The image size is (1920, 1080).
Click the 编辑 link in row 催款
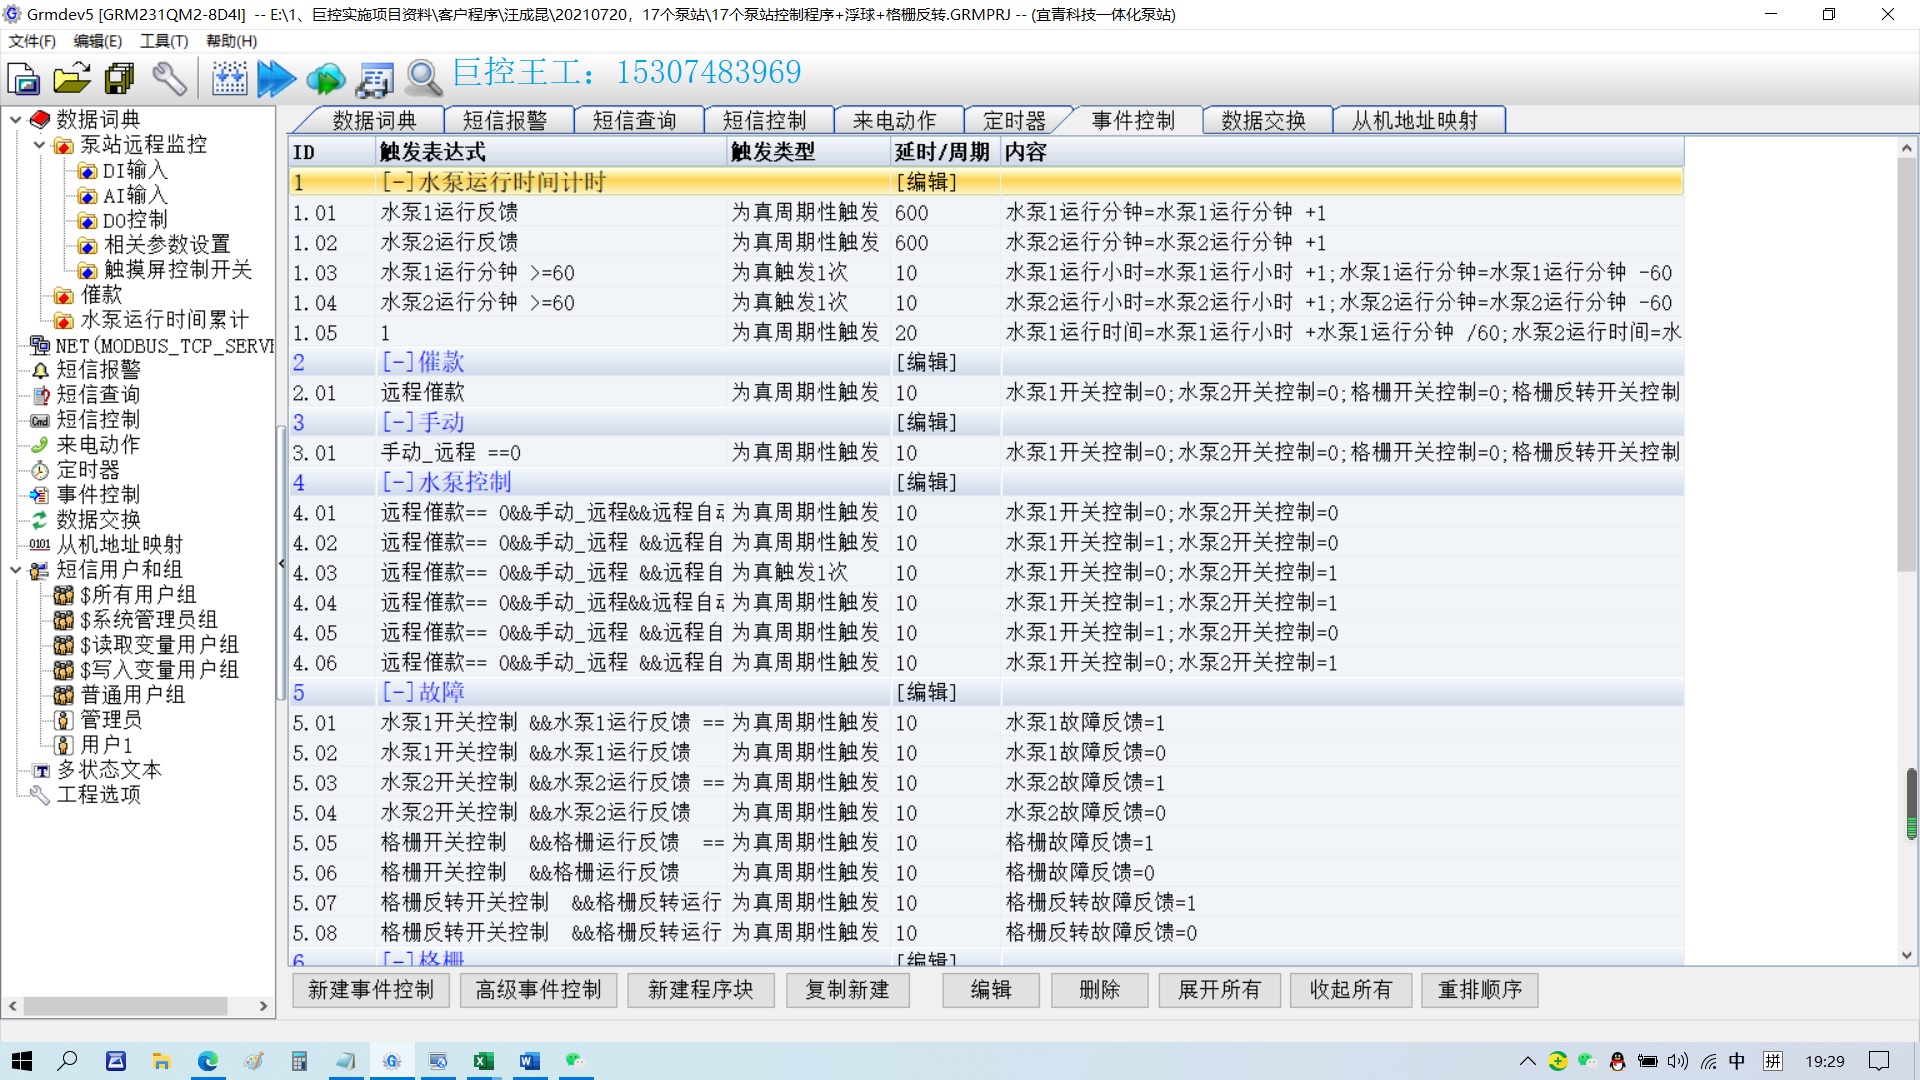tap(926, 362)
